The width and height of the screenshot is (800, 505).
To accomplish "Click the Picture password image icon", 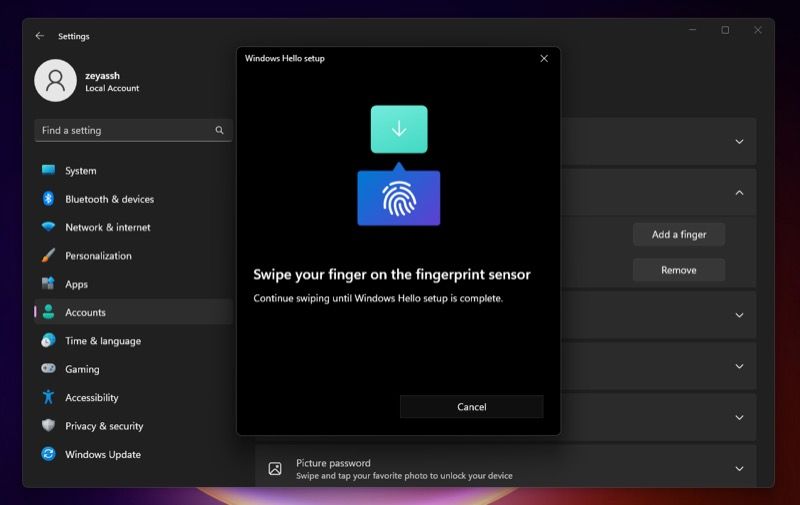I will click(x=275, y=469).
